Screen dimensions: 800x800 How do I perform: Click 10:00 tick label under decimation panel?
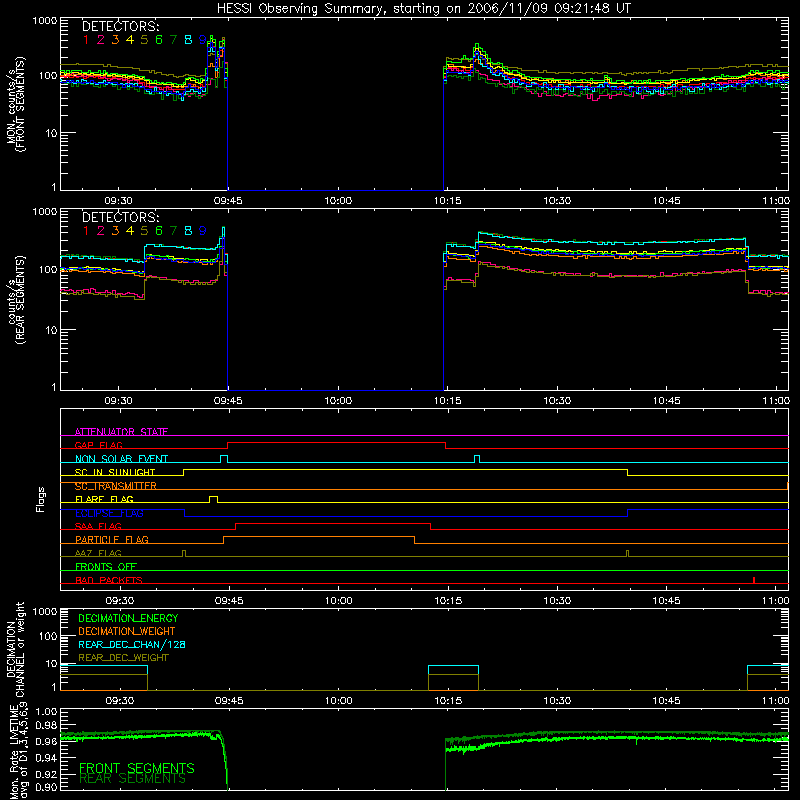[x=338, y=701]
